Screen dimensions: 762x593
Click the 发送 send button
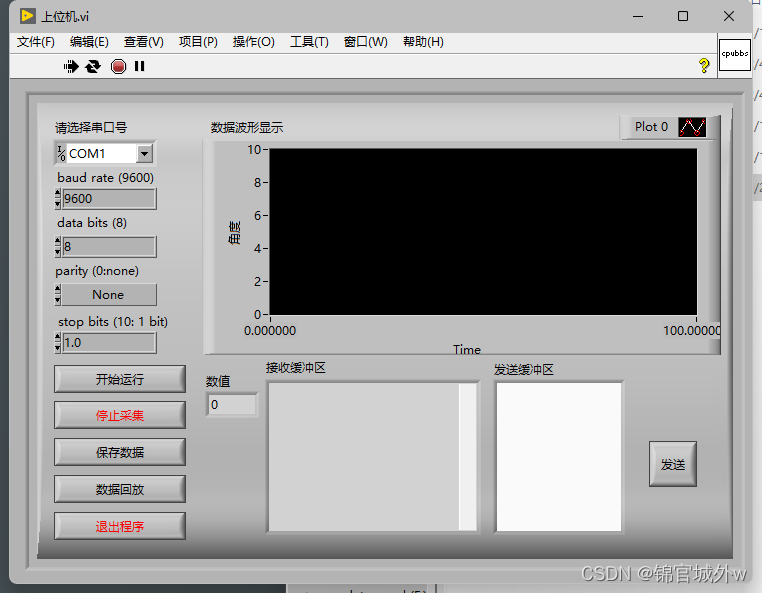tap(673, 464)
